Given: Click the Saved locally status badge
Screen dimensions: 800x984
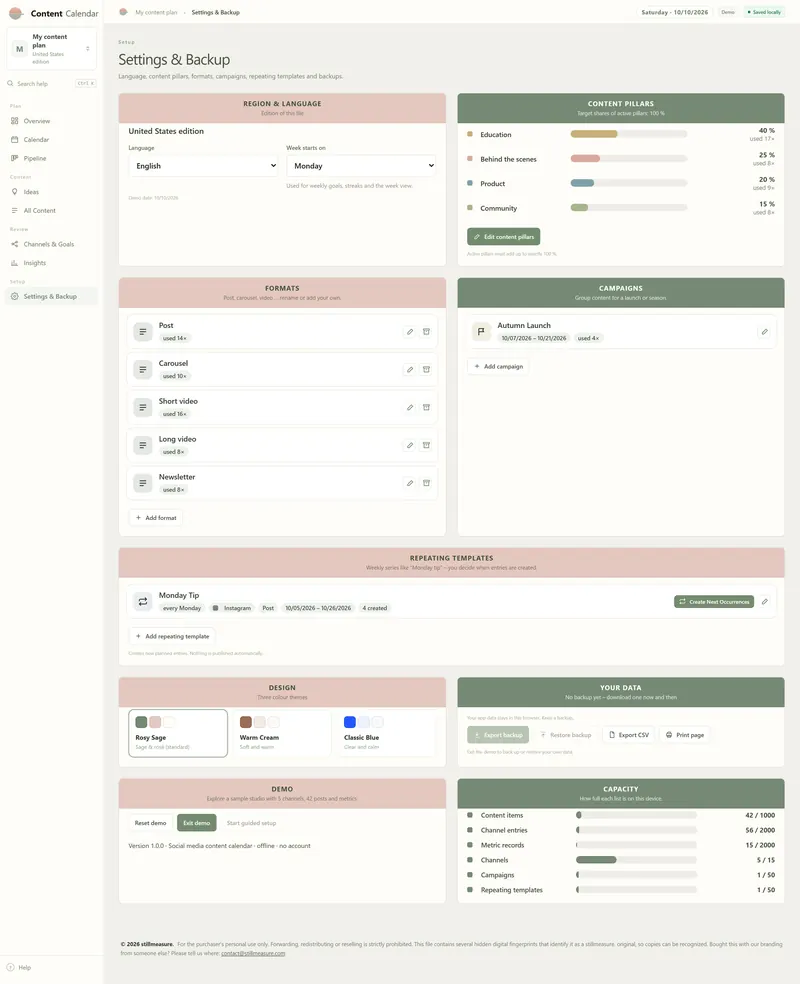Looking at the screenshot, I should tap(764, 12).
